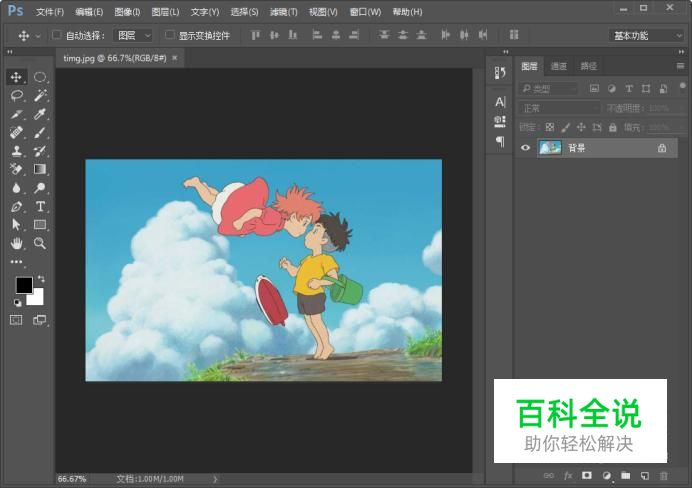Open the 滤镜(T) menu

(x=284, y=12)
